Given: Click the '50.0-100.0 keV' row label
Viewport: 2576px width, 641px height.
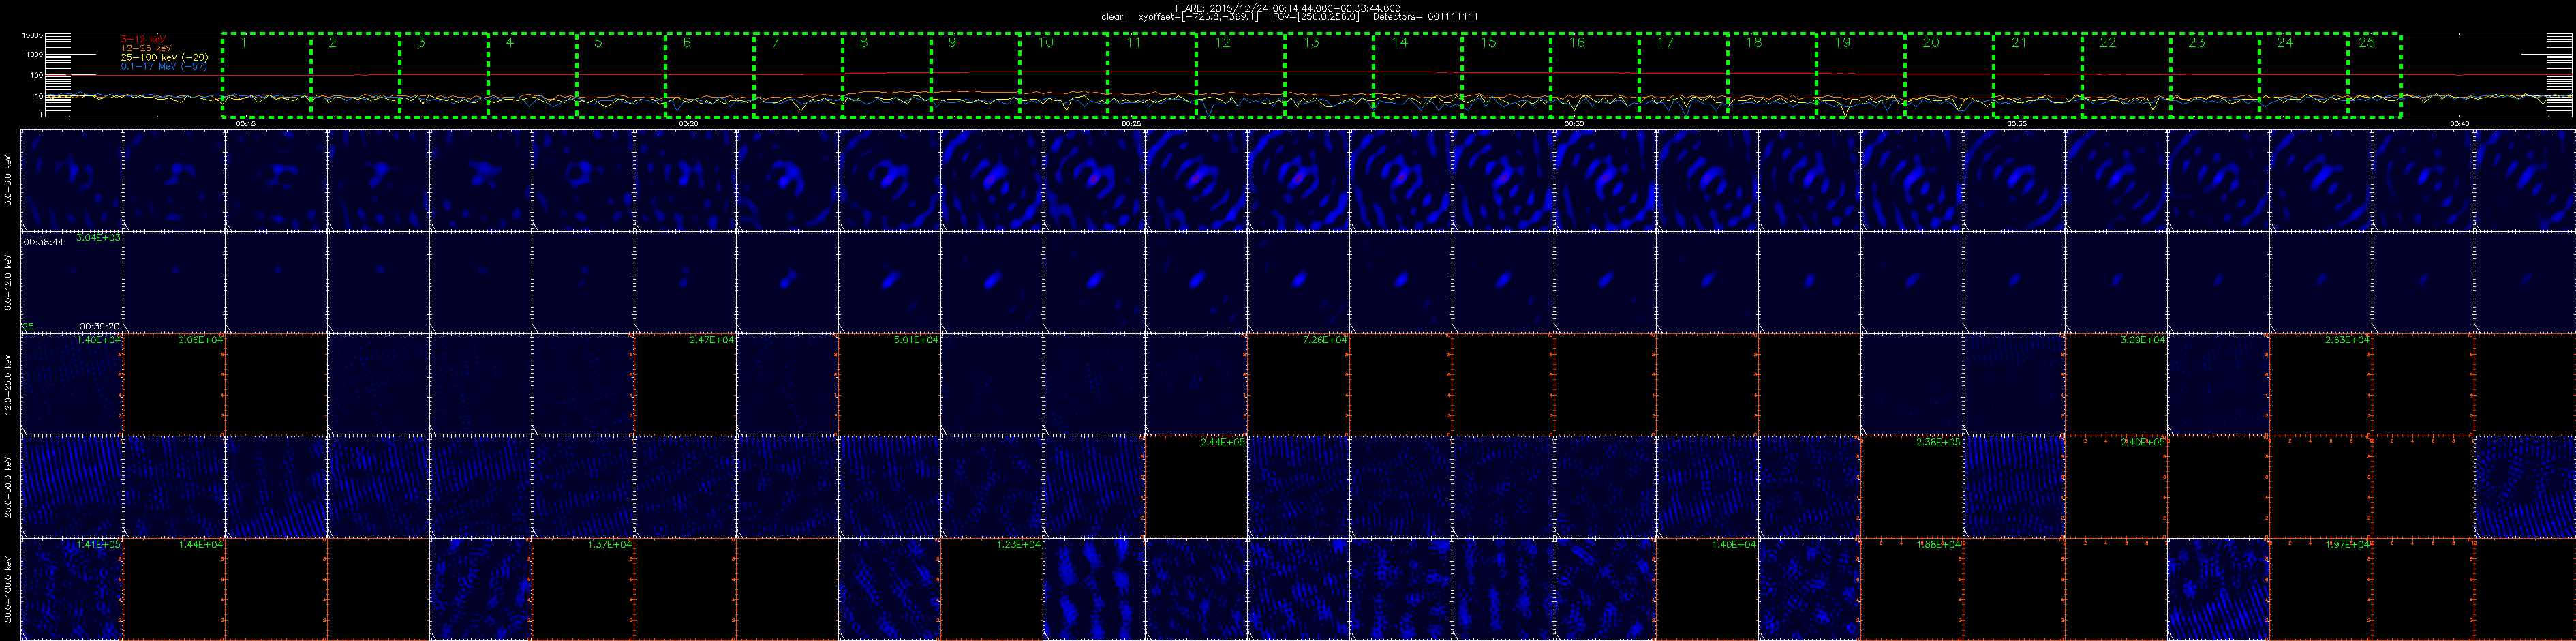Looking at the screenshot, I should [9, 590].
